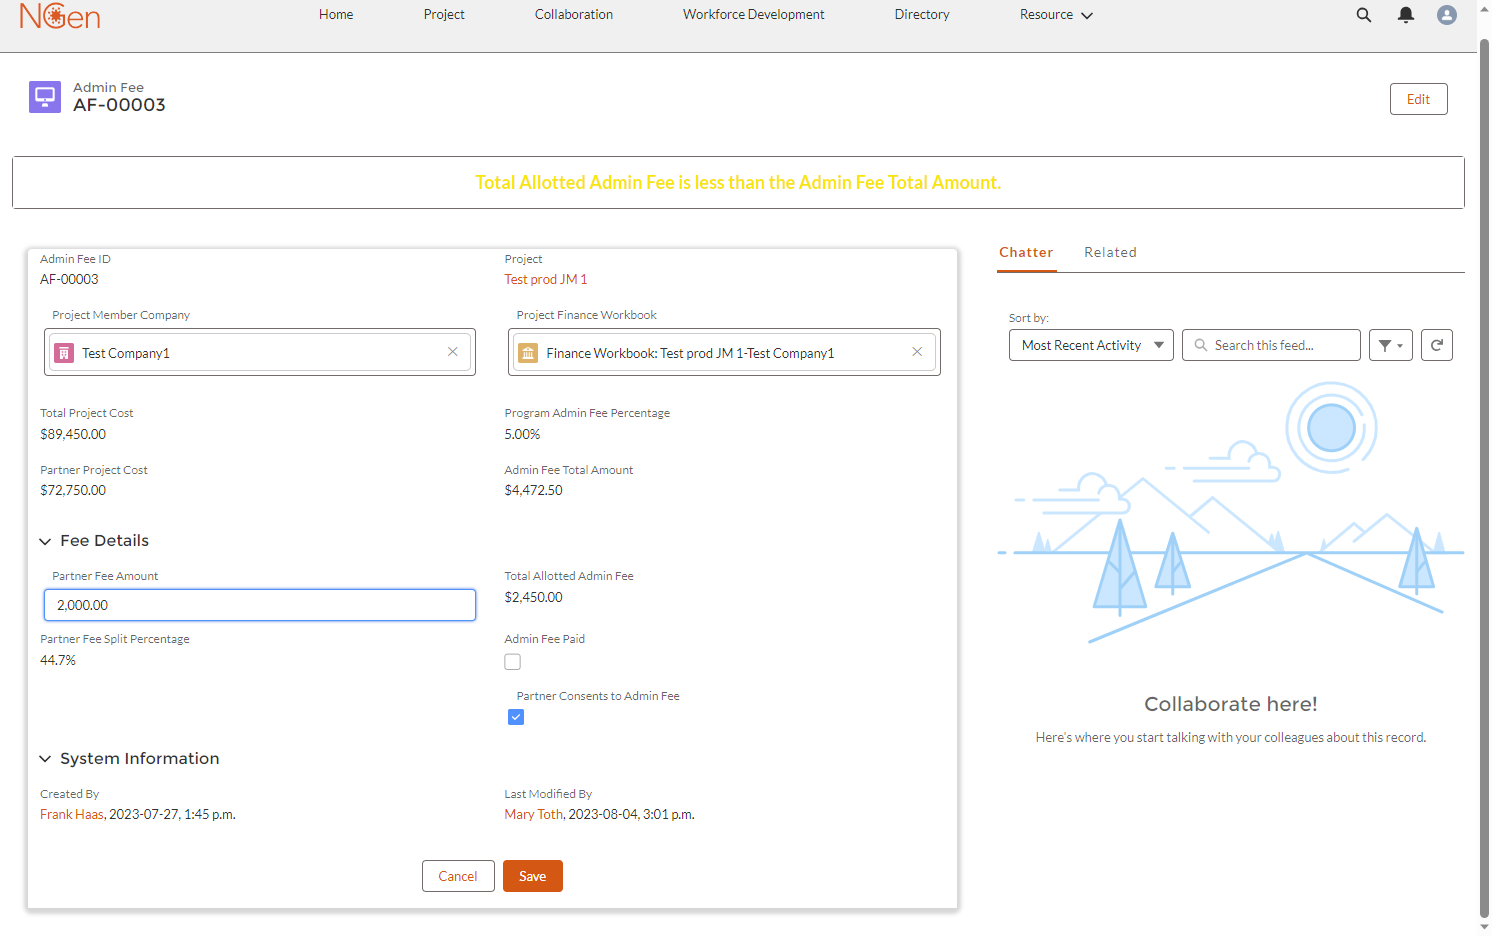1492x936 pixels.
Task: Refresh the Chatter feed
Action: 1437,345
